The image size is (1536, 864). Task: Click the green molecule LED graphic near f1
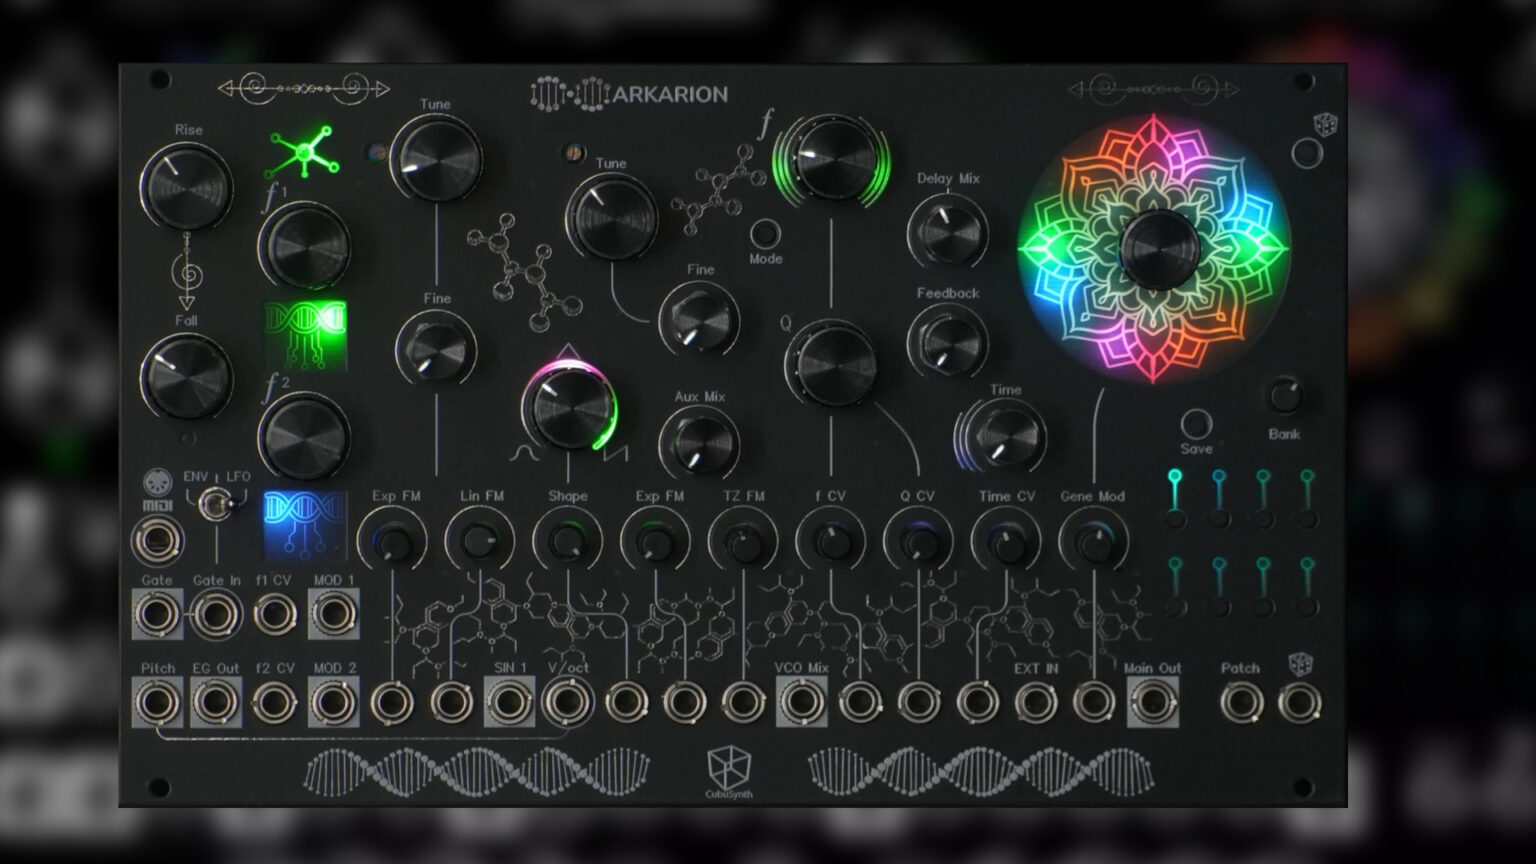pyautogui.click(x=303, y=151)
